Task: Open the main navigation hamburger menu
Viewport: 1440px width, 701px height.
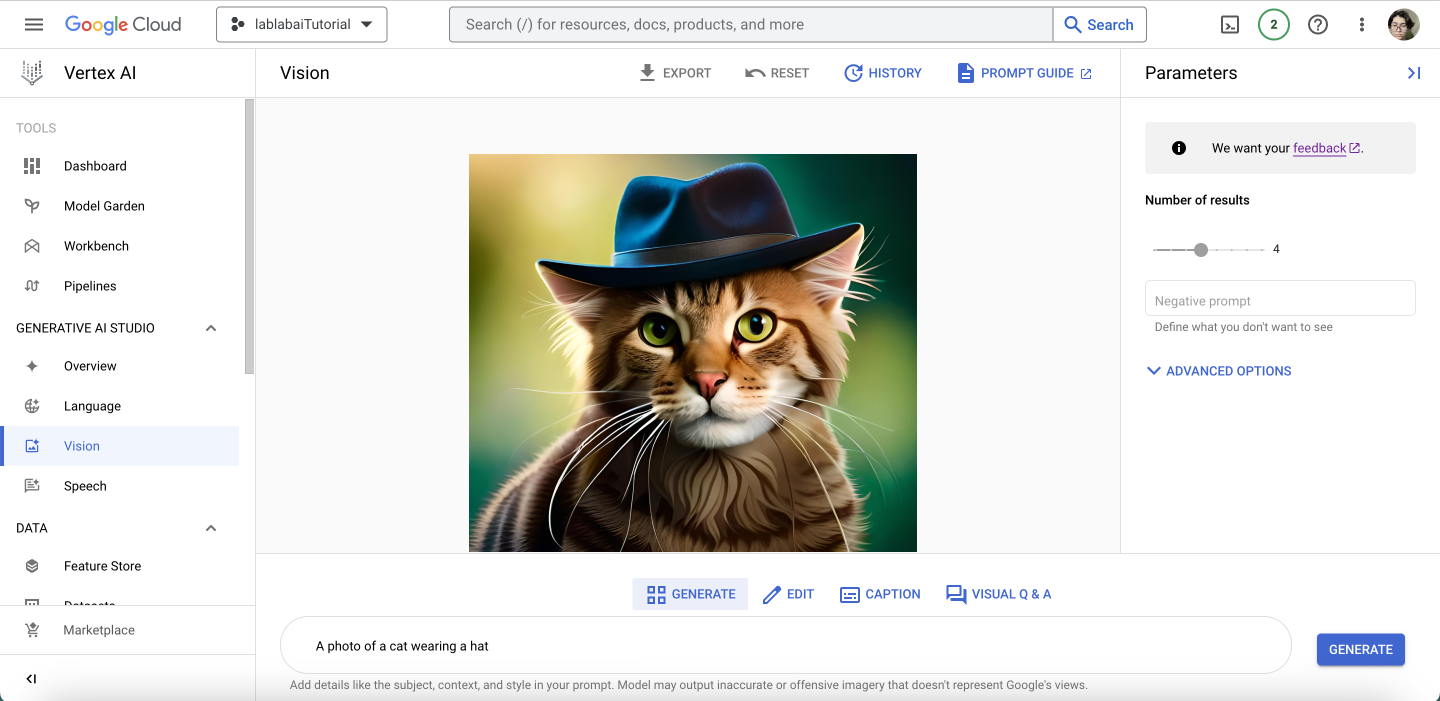Action: pos(34,24)
